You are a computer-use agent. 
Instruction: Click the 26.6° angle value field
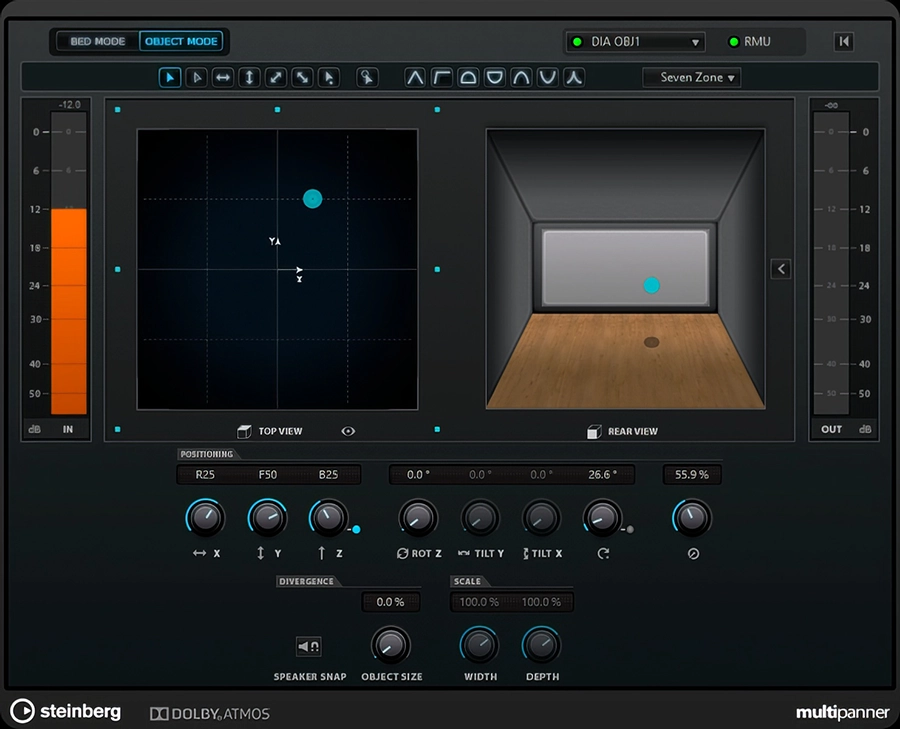point(603,475)
